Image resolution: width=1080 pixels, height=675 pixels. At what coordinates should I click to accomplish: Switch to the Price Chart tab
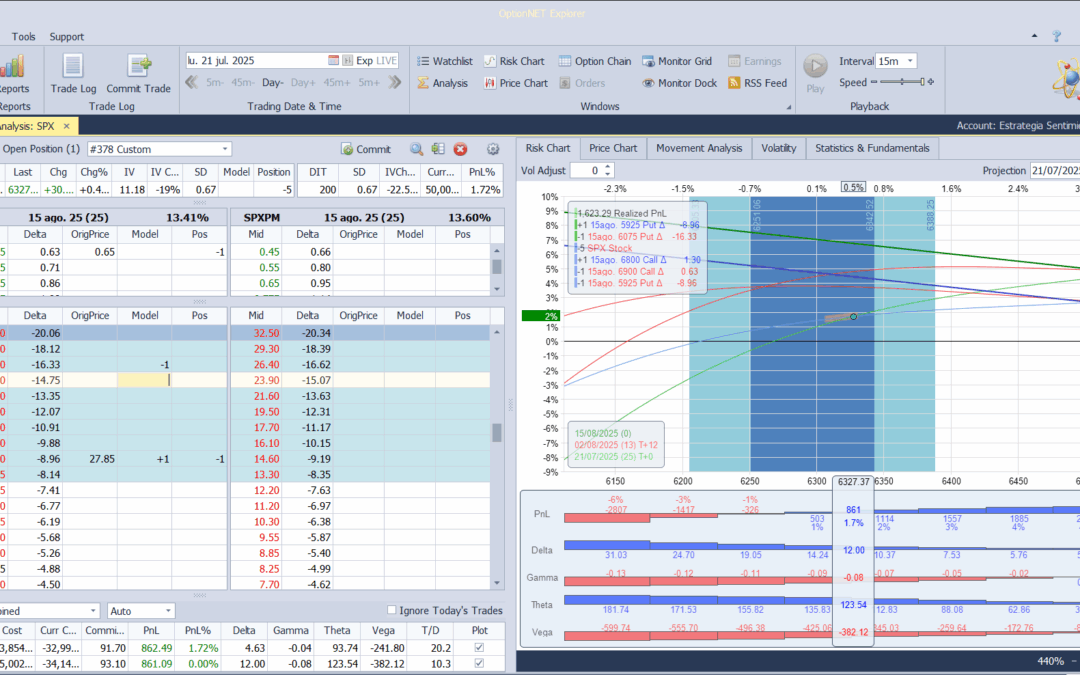click(613, 148)
